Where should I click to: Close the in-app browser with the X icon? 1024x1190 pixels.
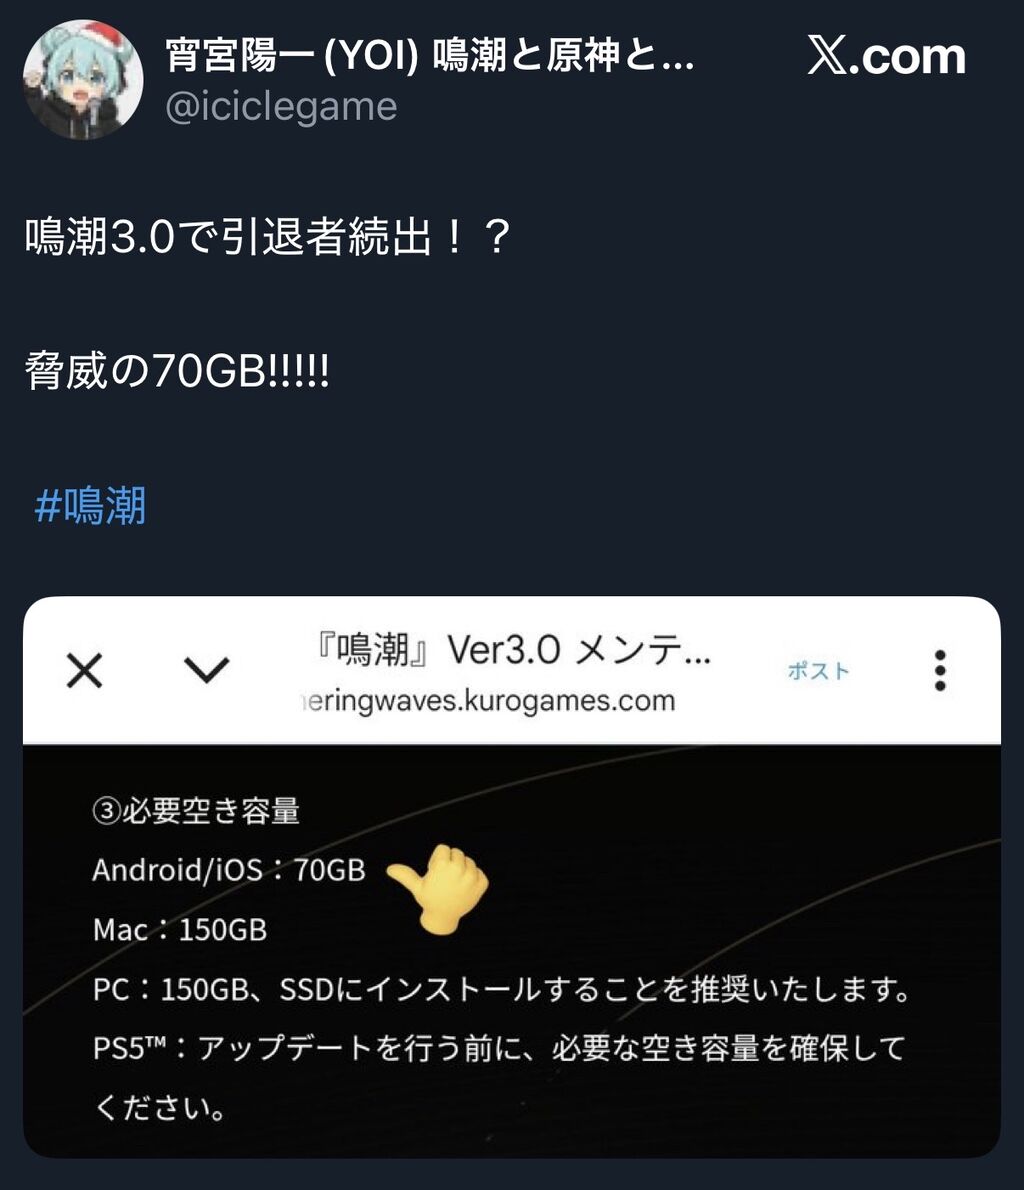[84, 670]
